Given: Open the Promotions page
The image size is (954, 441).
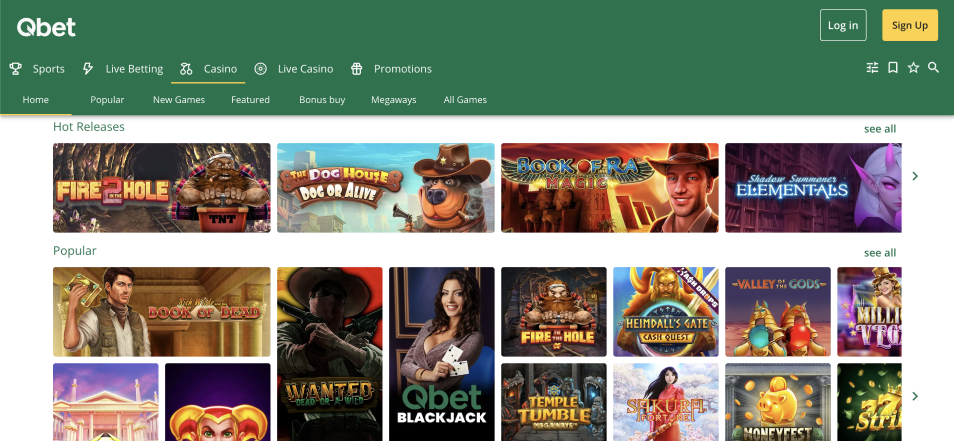Looking at the screenshot, I should pyautogui.click(x=403, y=69).
